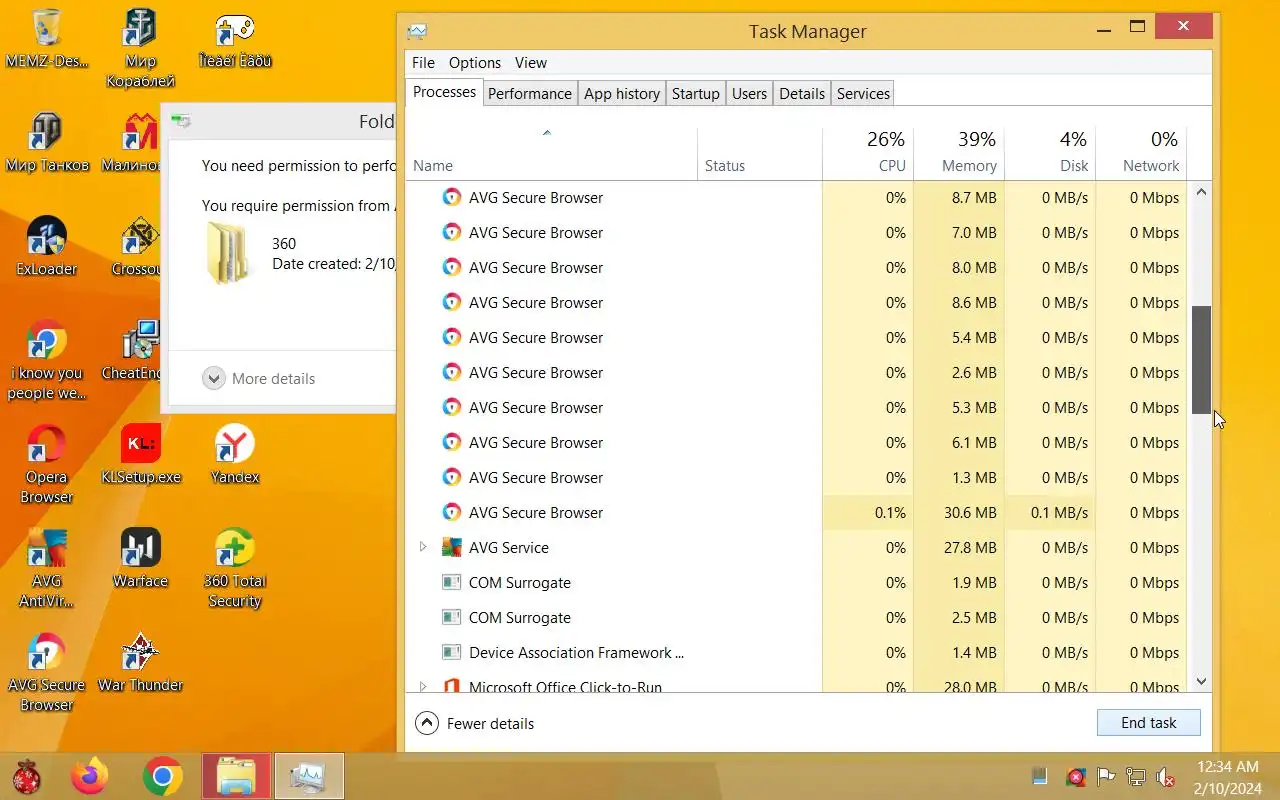
Task: Switch to the Users tab
Action: (749, 93)
